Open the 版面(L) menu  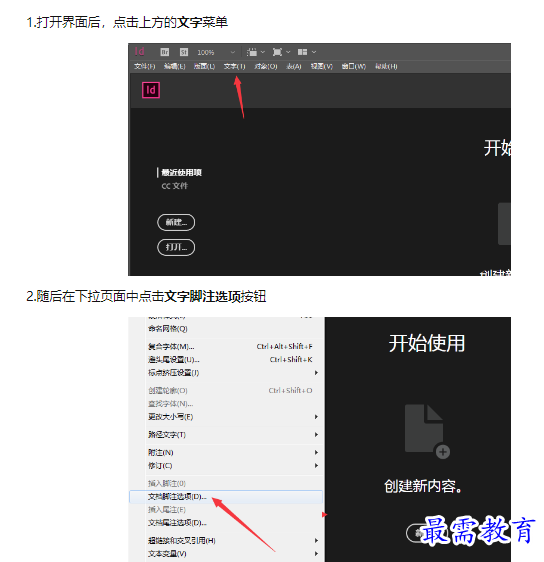[204, 66]
